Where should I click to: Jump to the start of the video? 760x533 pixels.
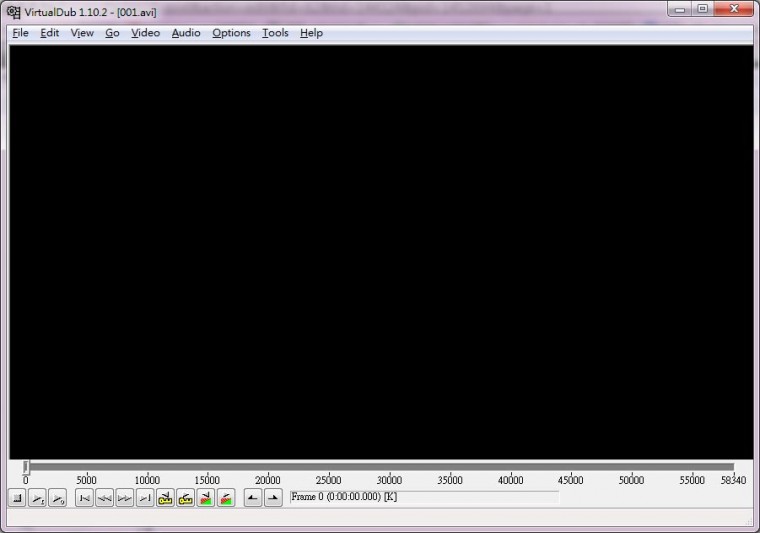[85, 498]
